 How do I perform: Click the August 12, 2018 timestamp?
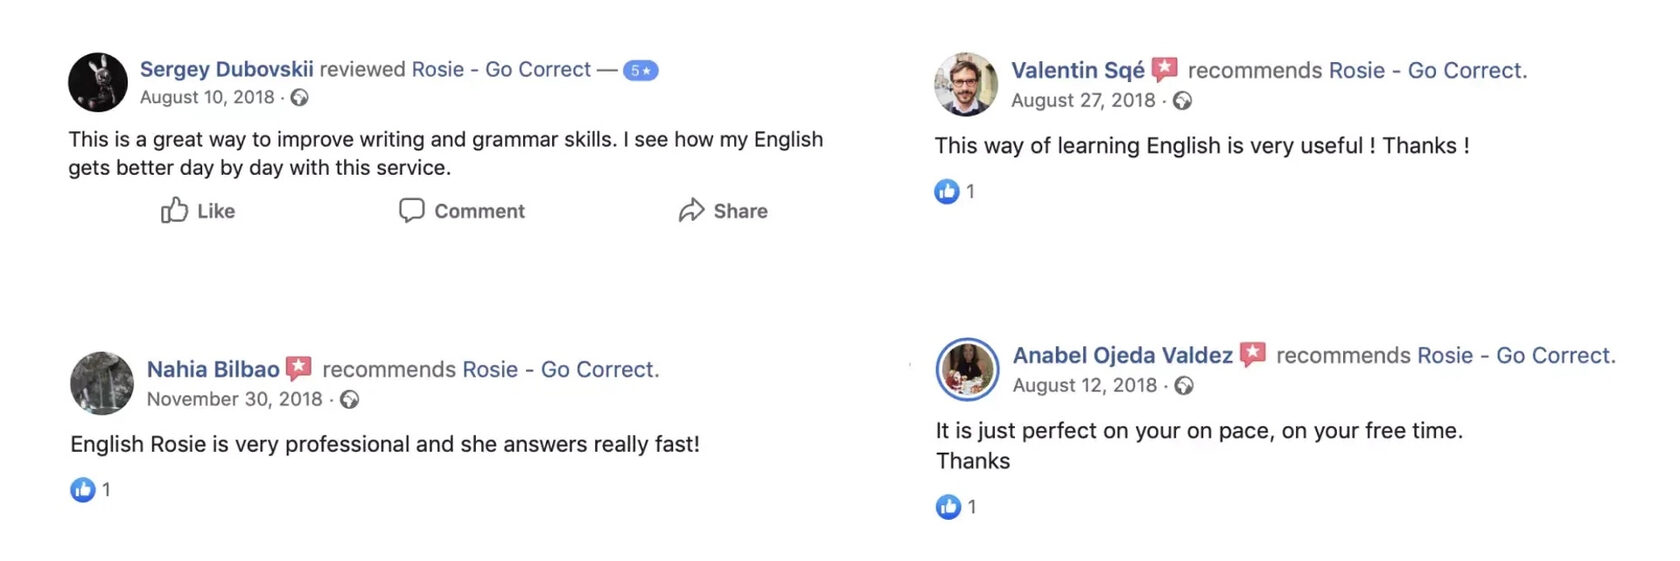[x=1084, y=386]
